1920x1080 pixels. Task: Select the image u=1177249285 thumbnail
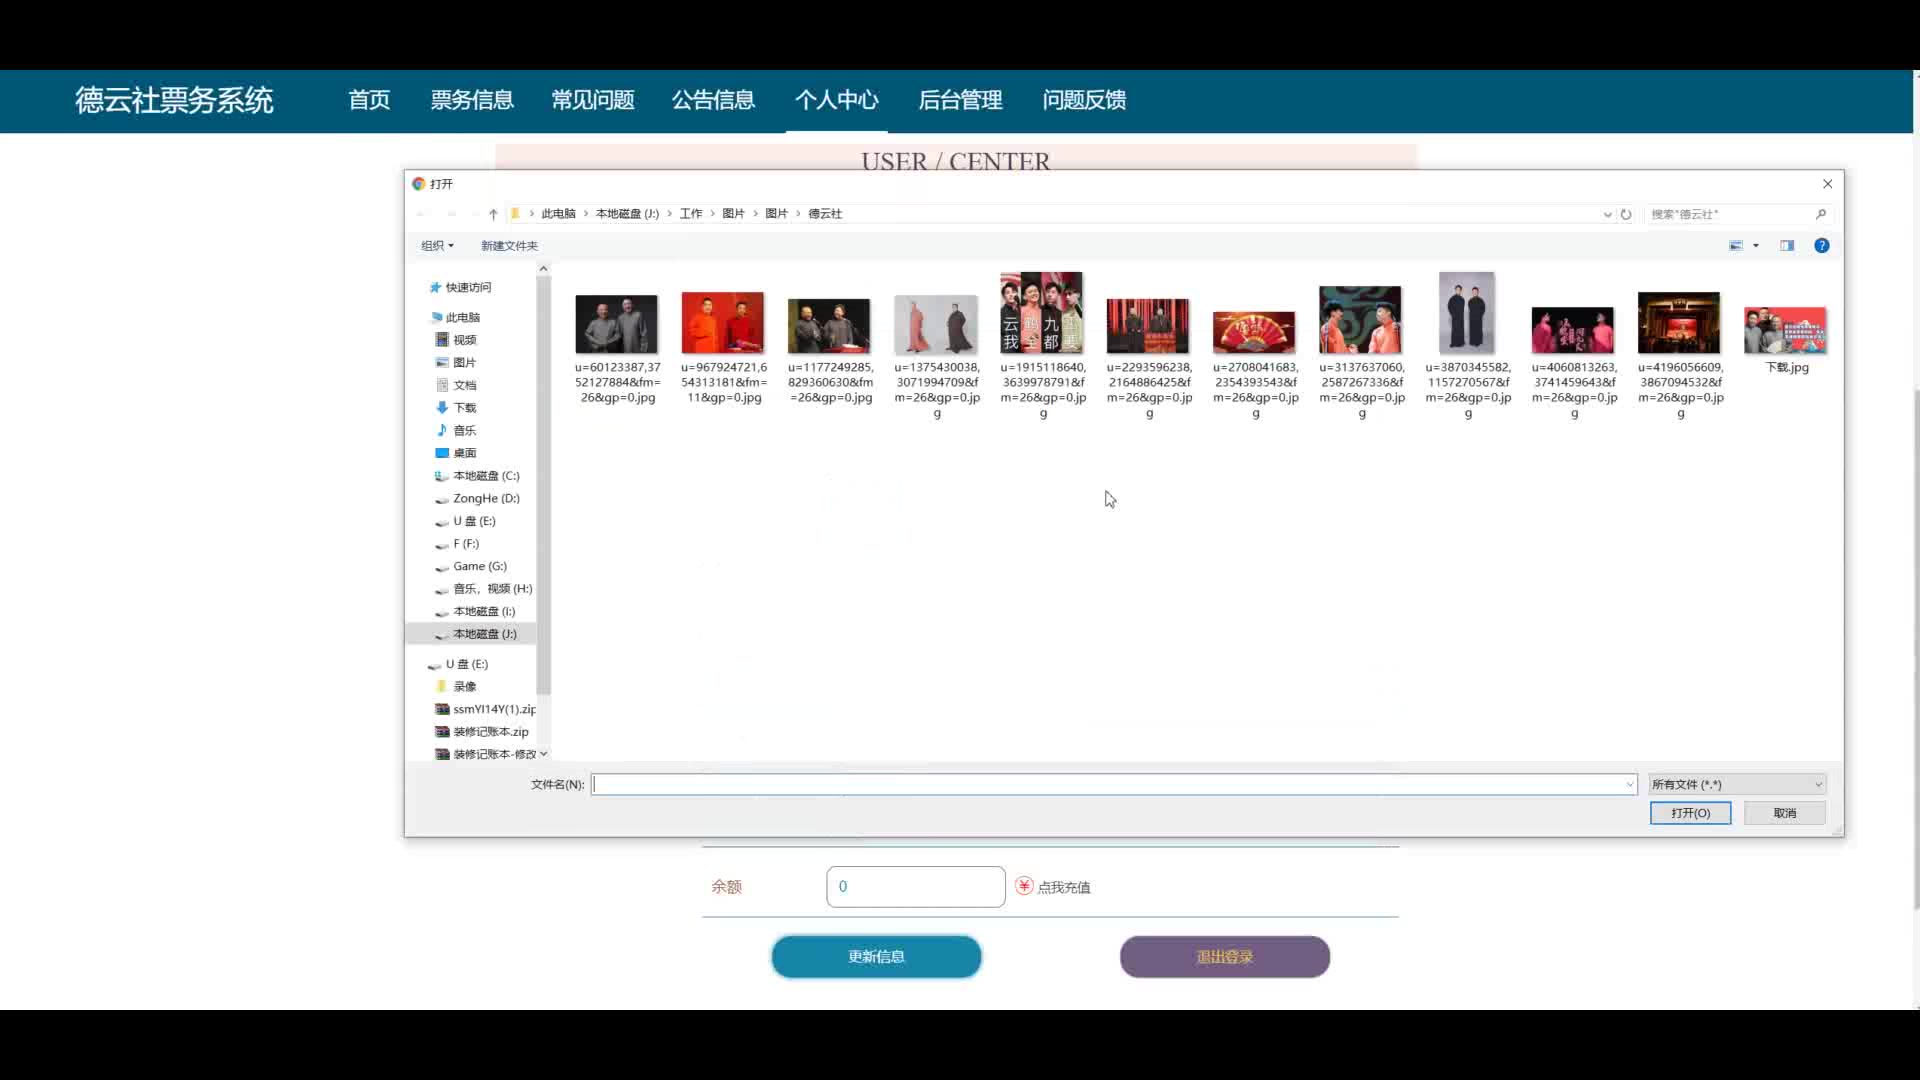(829, 326)
